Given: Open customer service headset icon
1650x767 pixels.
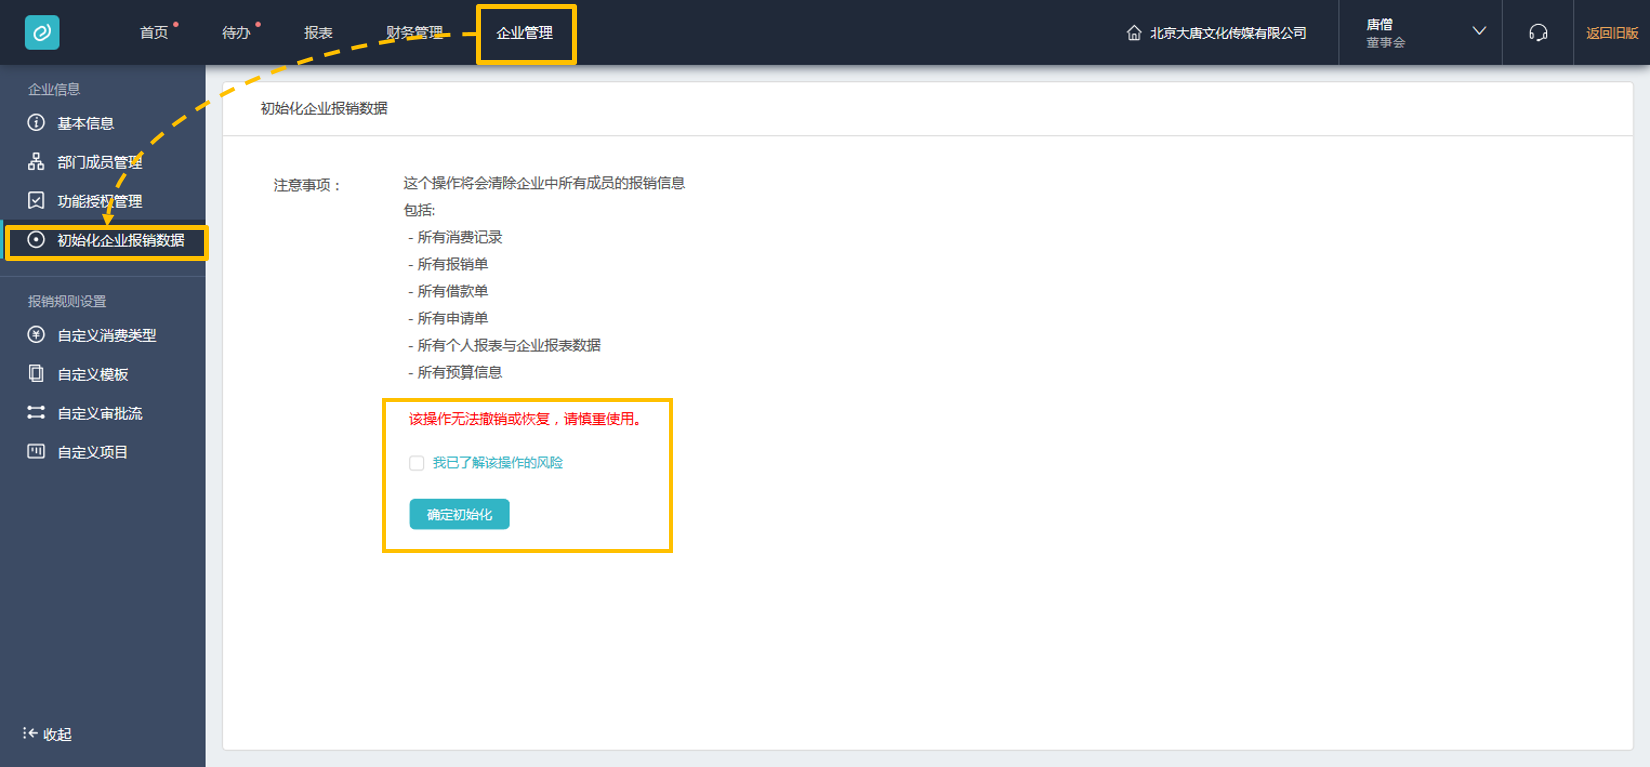Looking at the screenshot, I should (x=1538, y=33).
